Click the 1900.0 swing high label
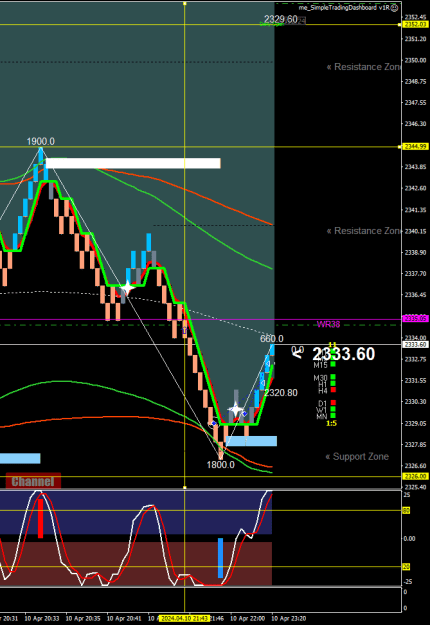Image resolution: width=430 pixels, height=625 pixels. tap(41, 142)
